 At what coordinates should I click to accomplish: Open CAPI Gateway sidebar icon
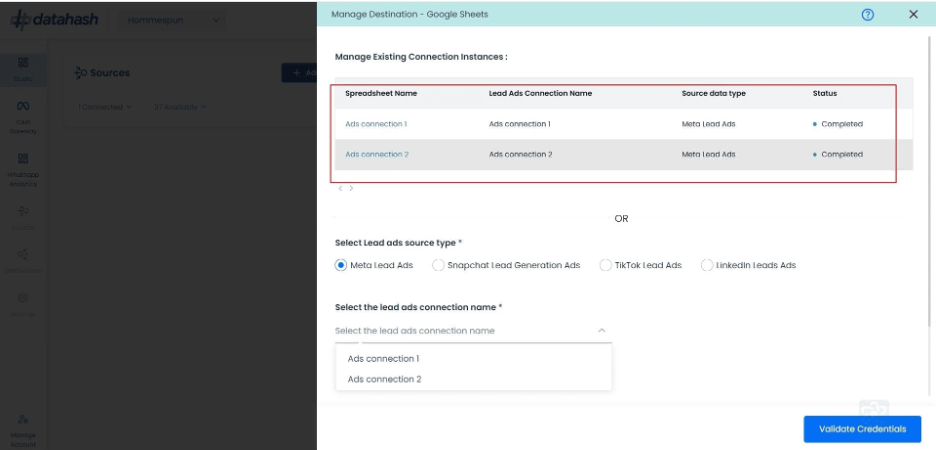click(x=23, y=117)
